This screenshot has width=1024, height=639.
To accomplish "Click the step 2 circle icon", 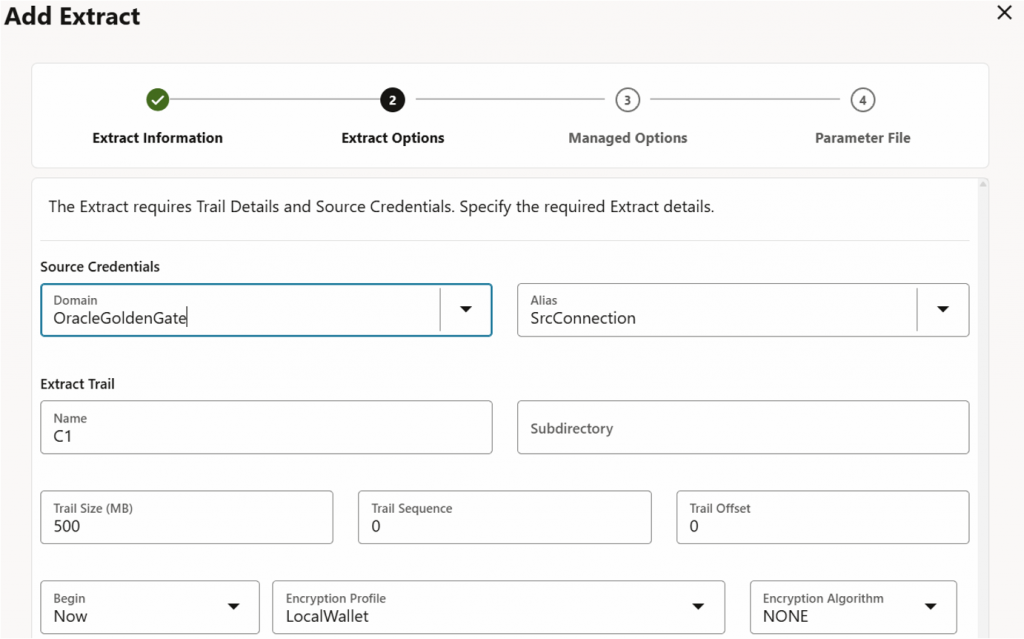I will pos(392,100).
